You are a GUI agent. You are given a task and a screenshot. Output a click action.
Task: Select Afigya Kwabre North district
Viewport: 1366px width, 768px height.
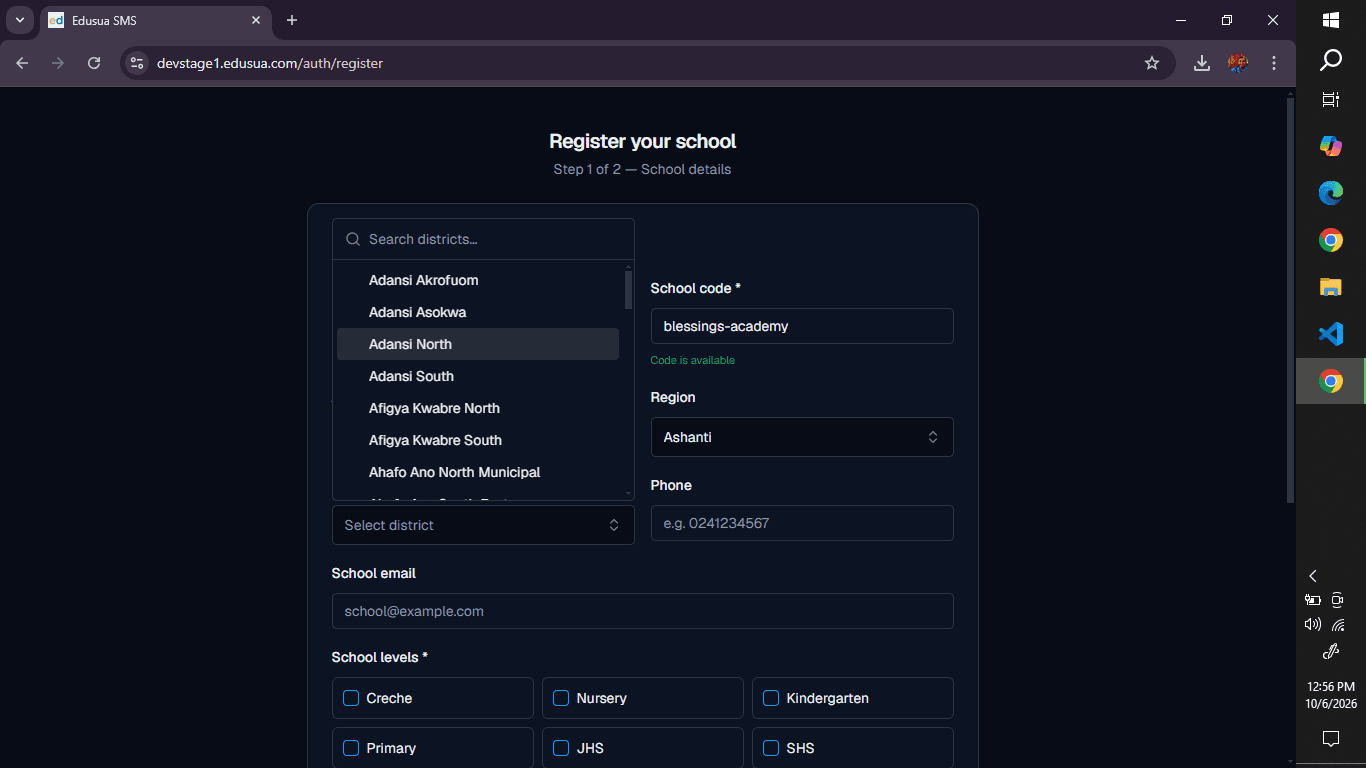pyautogui.click(x=478, y=408)
